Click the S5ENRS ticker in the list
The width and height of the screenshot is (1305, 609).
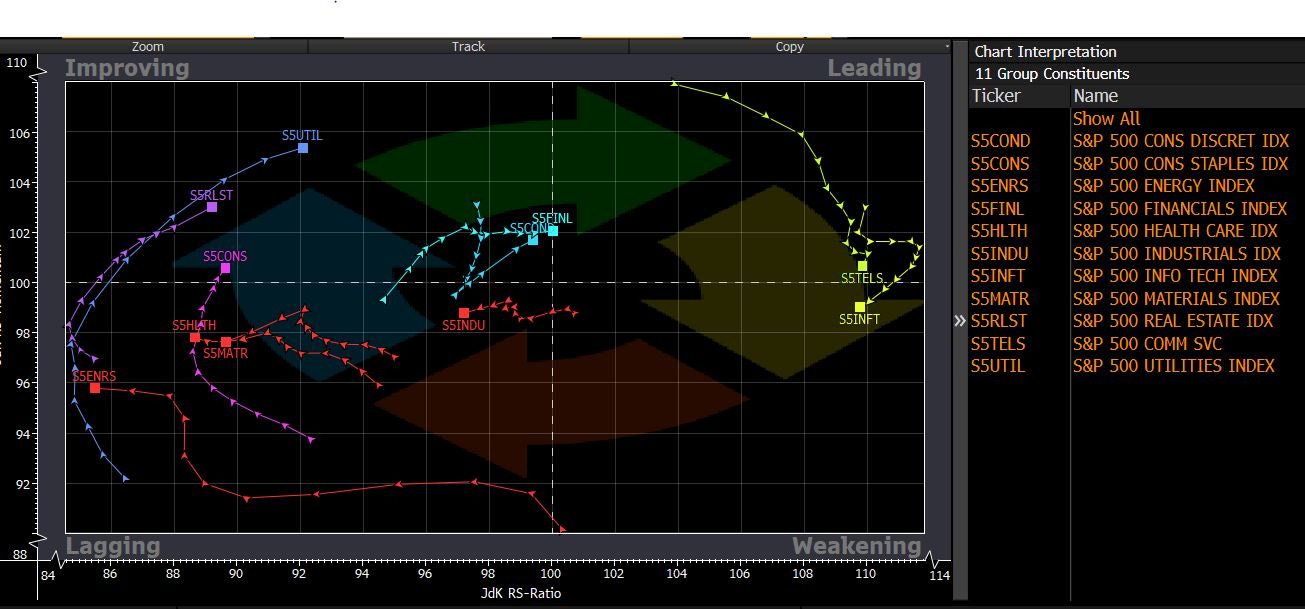(999, 186)
